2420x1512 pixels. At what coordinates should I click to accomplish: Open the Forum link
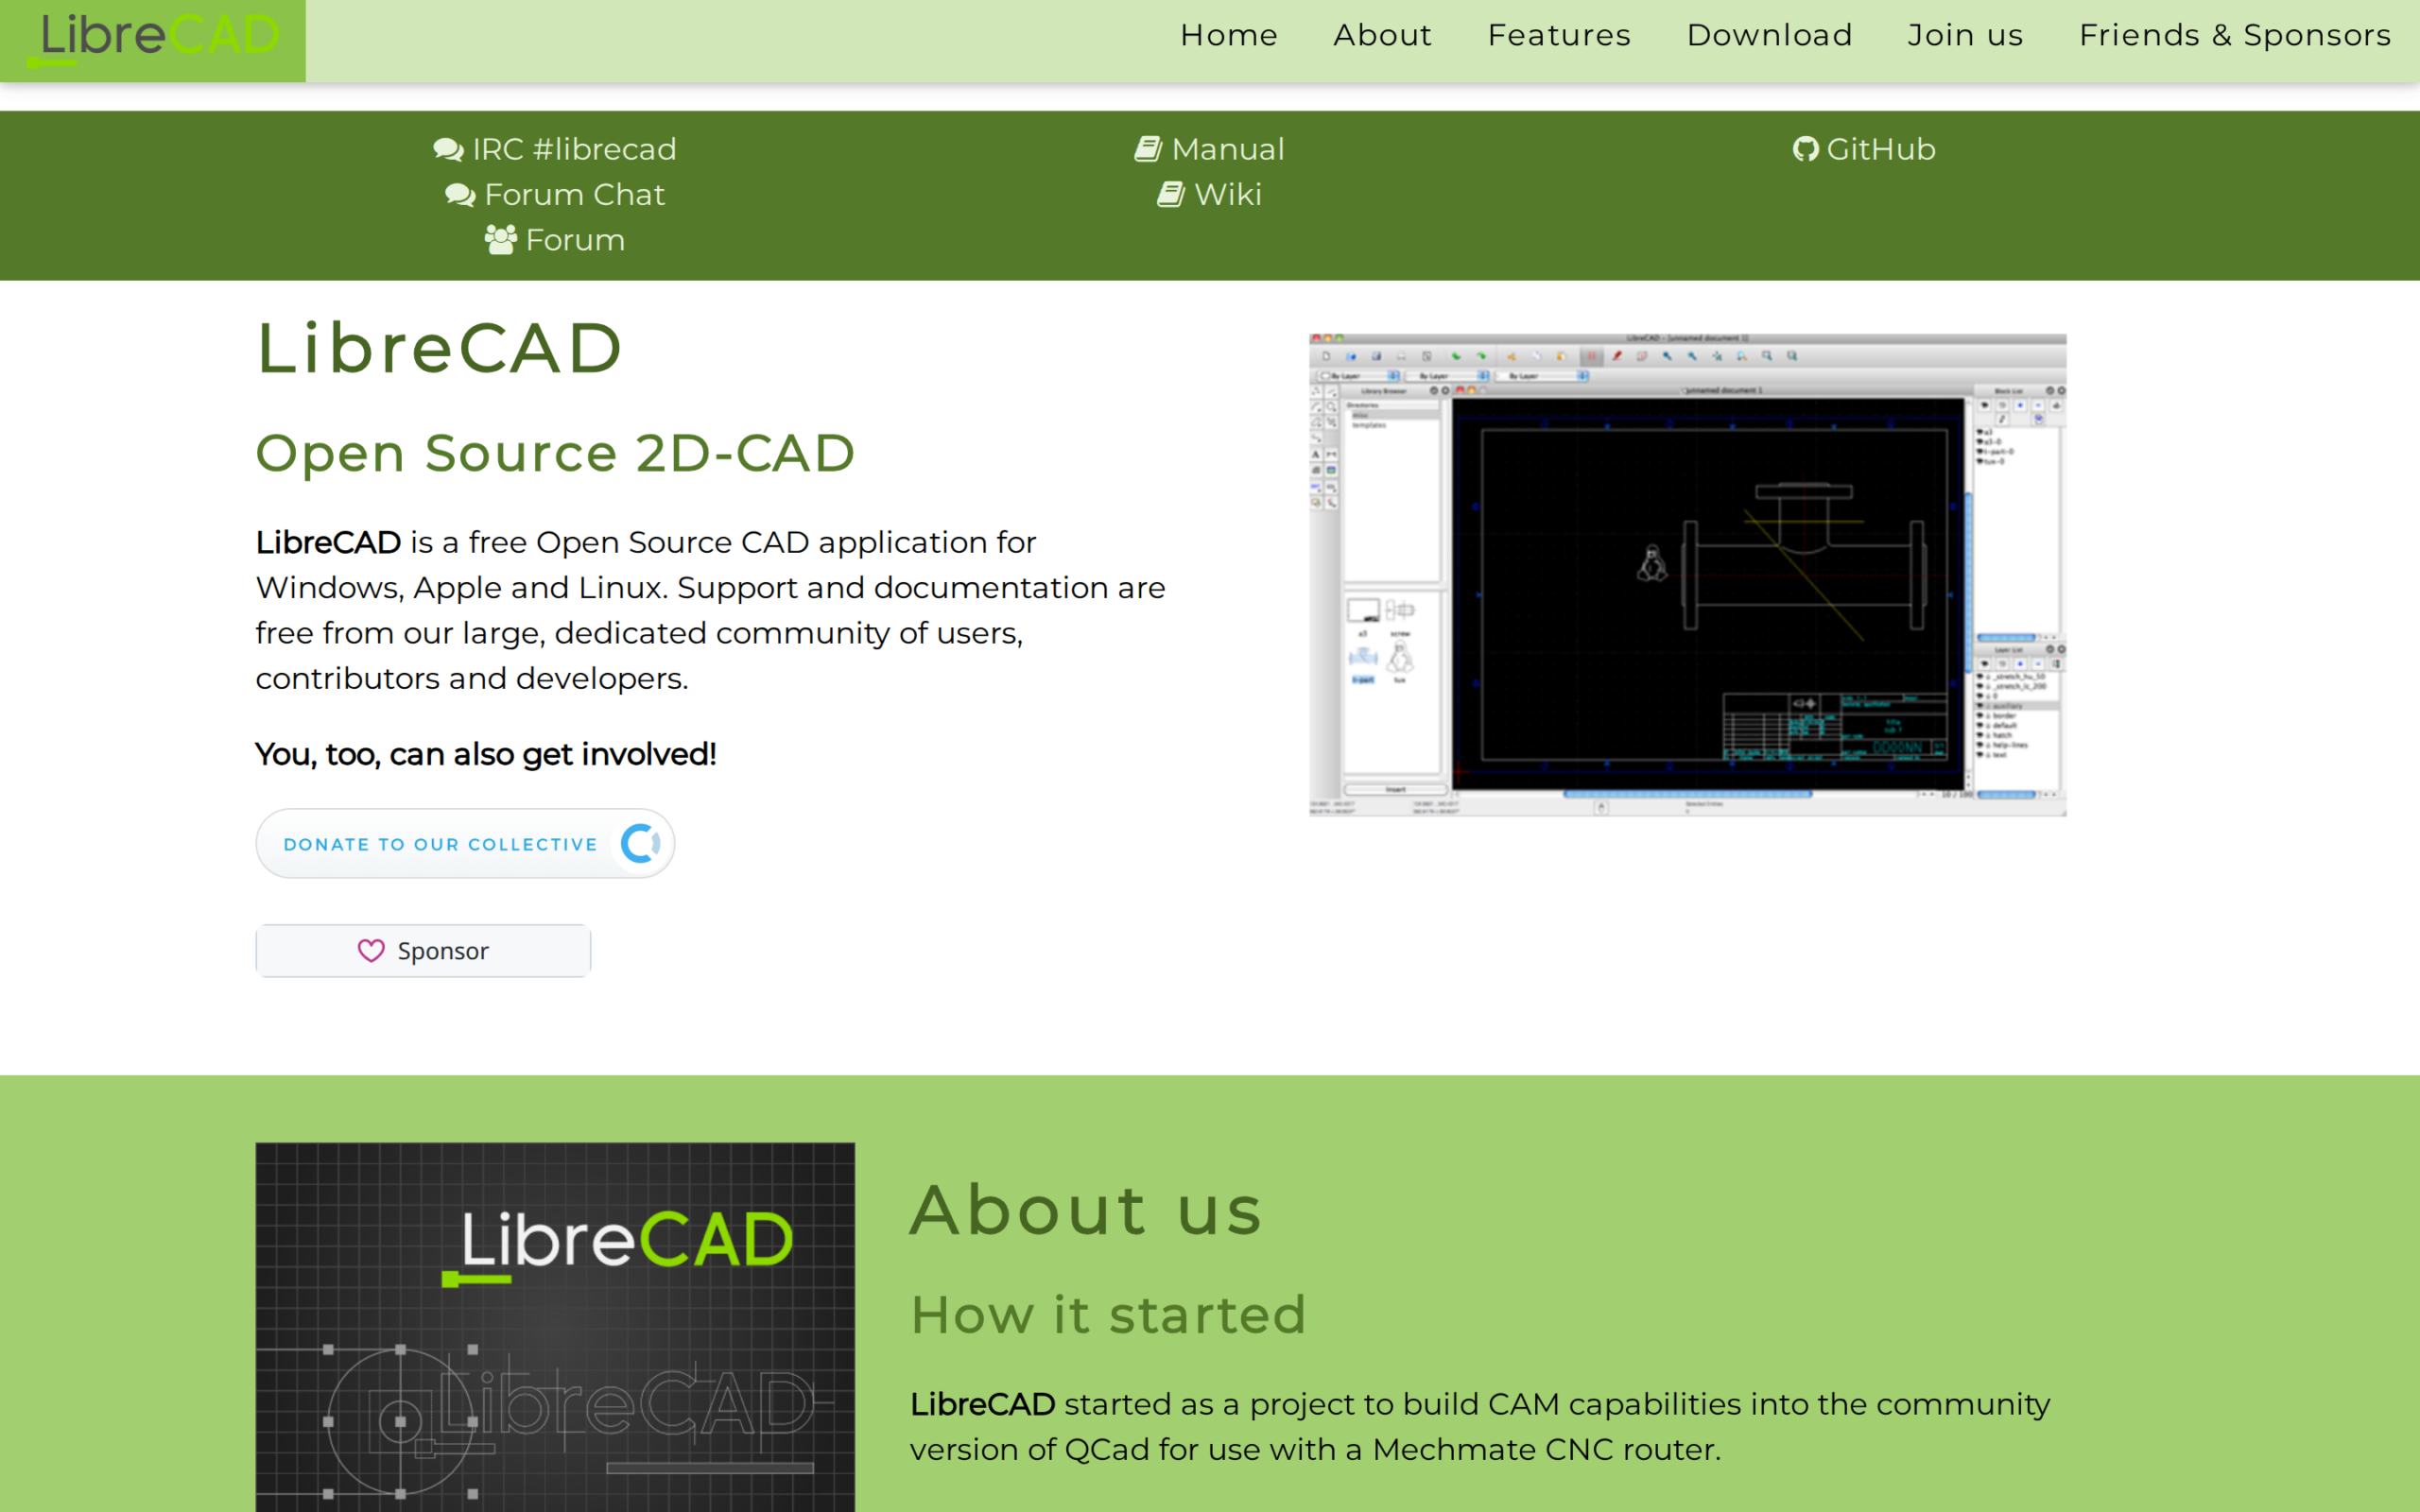555,240
